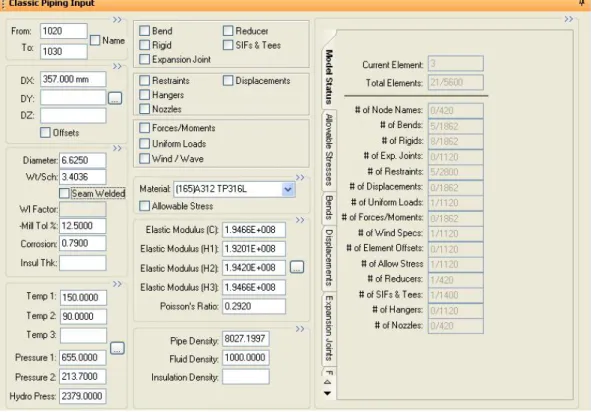Image resolution: width=591 pixels, height=412 pixels.
Task: Enable the Hangers checkbox
Action: (144, 95)
